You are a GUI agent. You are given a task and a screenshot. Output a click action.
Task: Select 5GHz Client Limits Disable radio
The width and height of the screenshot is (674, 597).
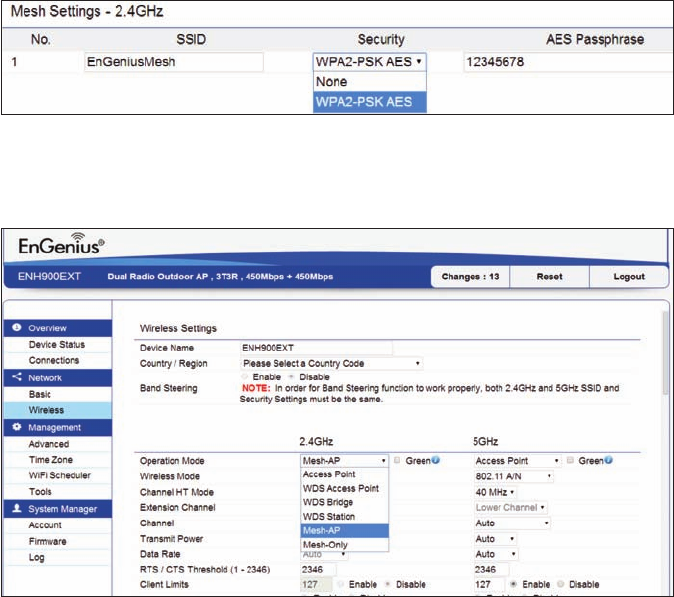pyautogui.click(x=561, y=584)
